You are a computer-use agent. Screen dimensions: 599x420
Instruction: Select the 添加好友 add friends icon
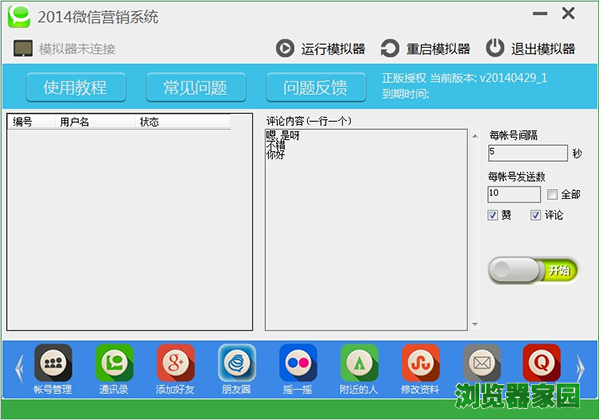[x=176, y=363]
